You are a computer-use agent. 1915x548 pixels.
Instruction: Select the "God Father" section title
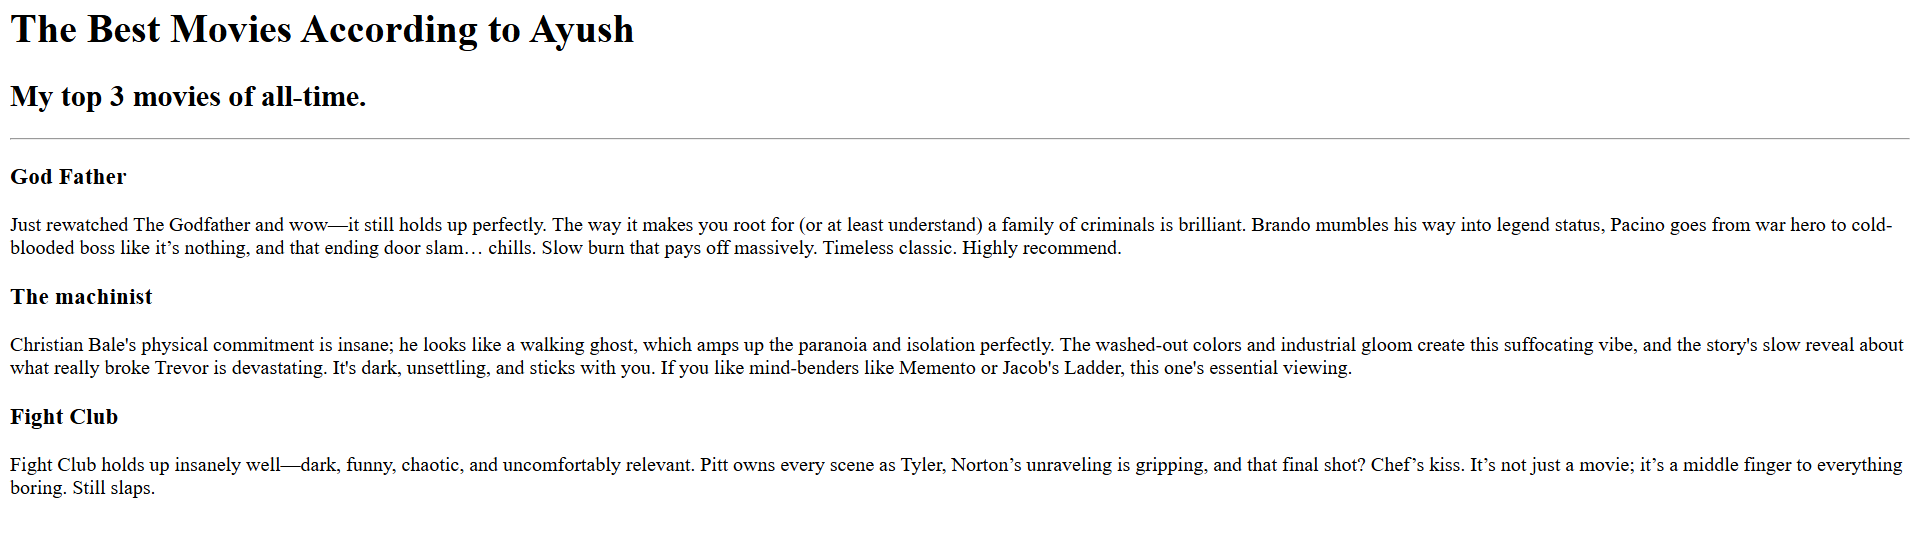point(68,177)
